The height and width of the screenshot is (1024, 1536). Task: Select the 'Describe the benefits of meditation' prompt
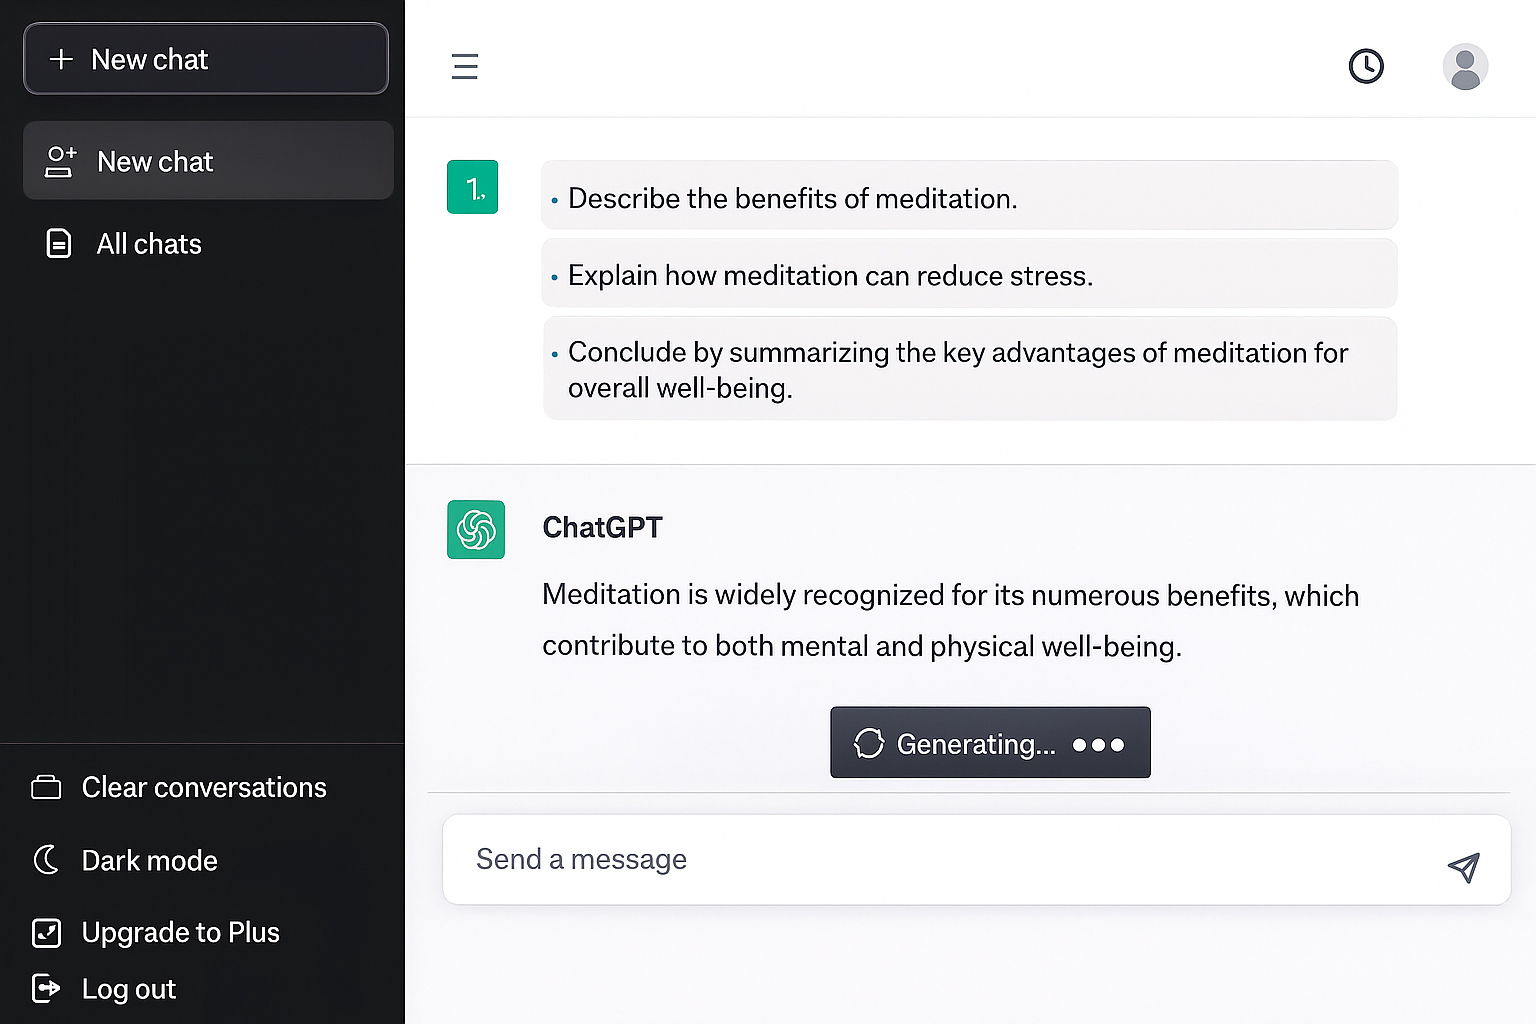968,197
